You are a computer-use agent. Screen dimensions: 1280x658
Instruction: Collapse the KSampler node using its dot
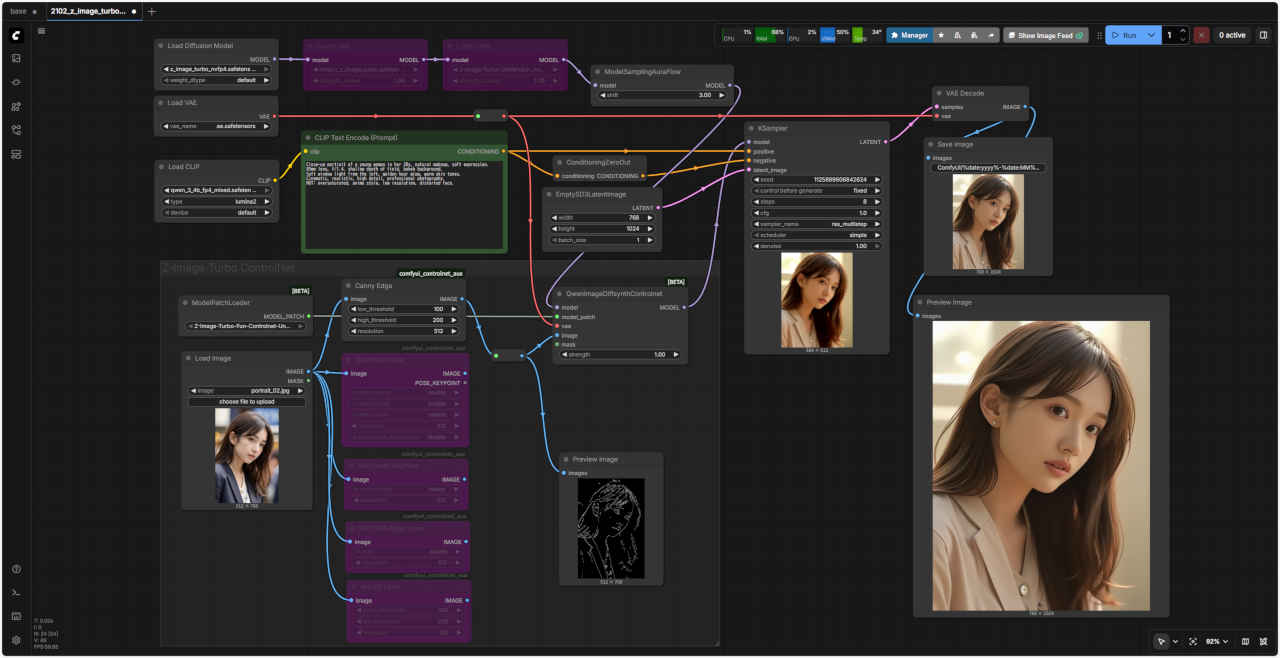(x=751, y=128)
